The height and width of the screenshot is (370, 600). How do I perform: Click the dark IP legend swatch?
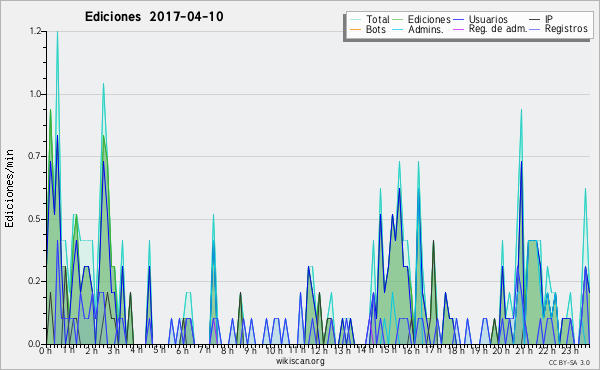(x=535, y=20)
